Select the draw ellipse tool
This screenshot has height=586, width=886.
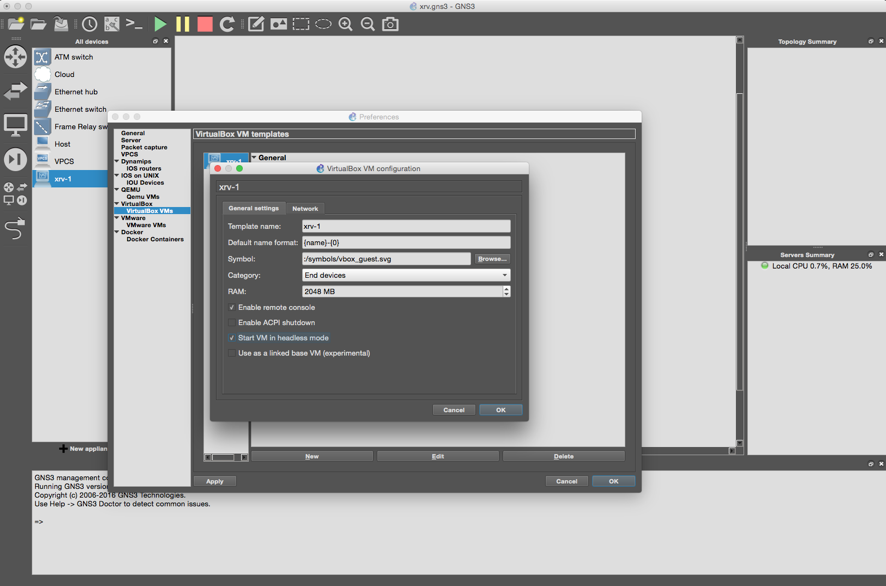[323, 24]
